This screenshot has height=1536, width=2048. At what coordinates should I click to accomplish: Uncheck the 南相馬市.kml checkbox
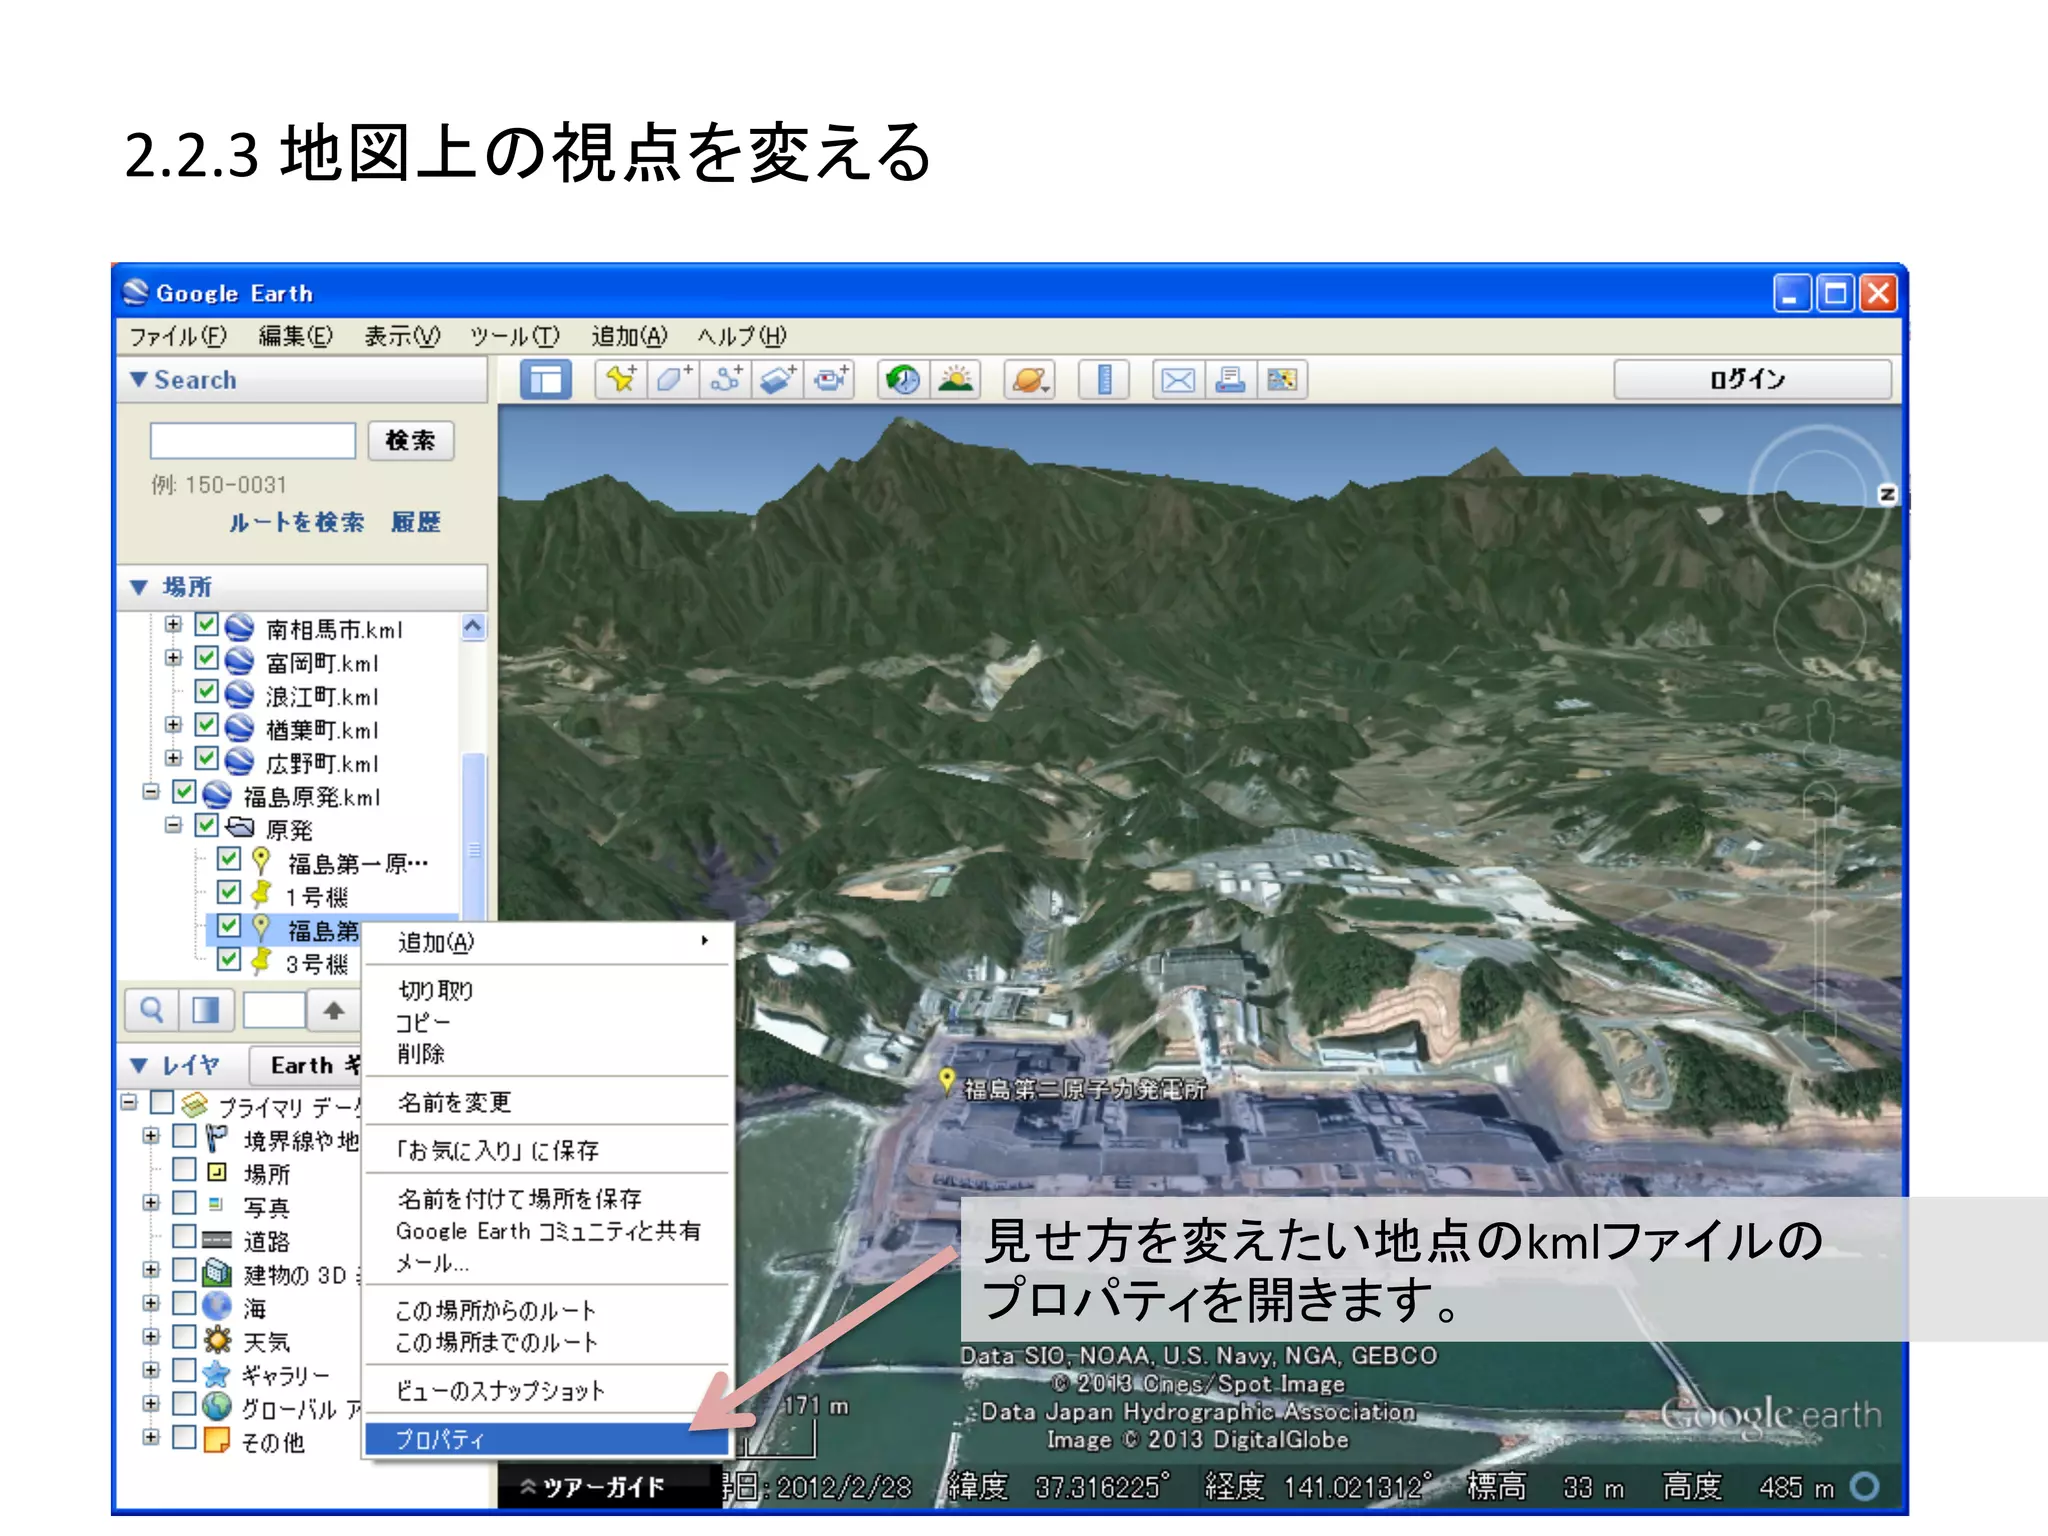tap(206, 625)
